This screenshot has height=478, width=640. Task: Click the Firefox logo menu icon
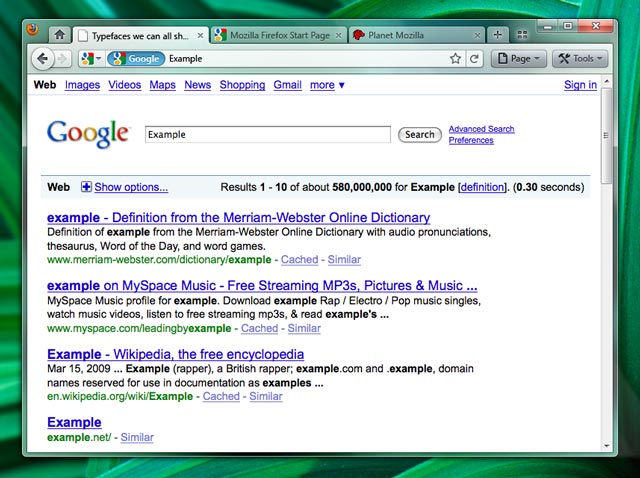(x=33, y=29)
